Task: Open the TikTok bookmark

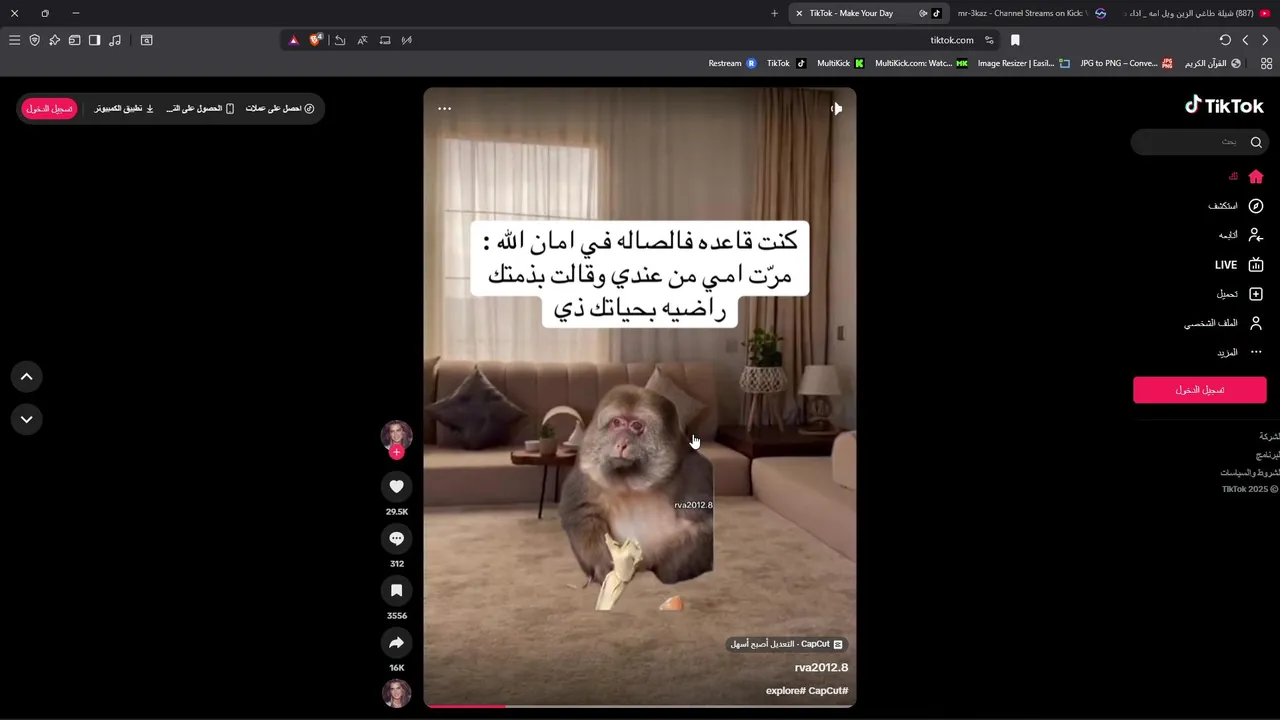Action: [x=786, y=63]
